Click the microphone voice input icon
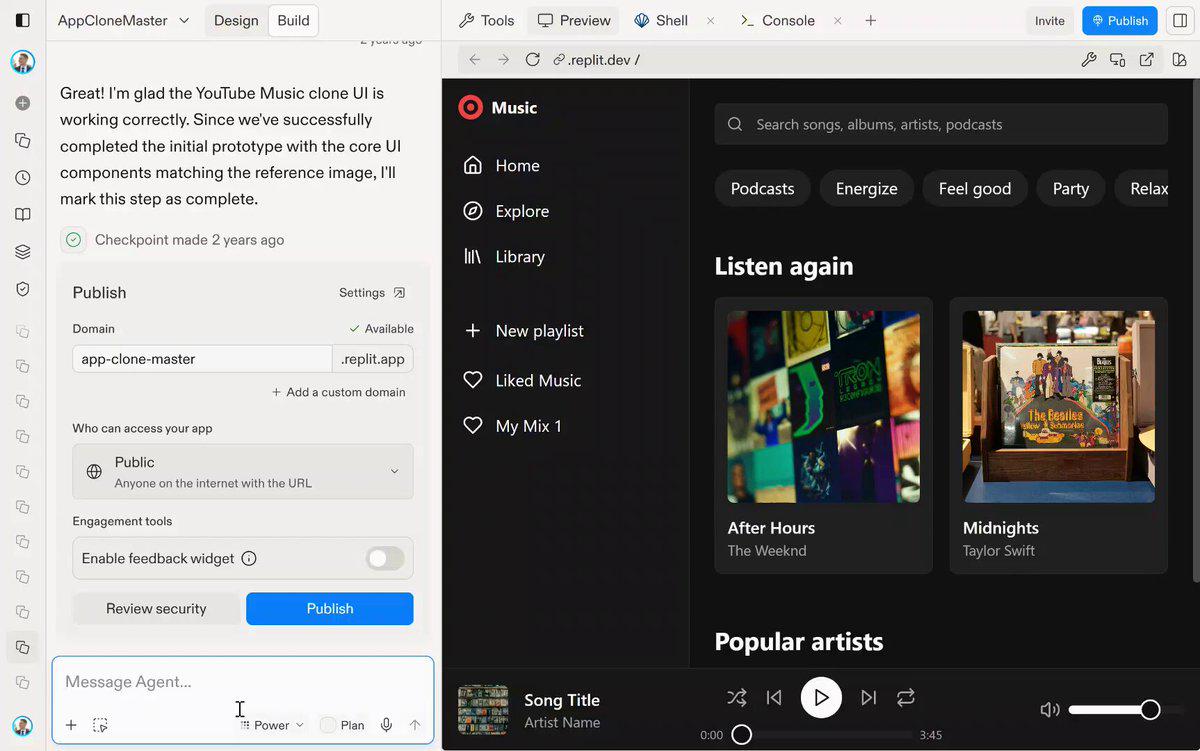1200x751 pixels. 386,725
